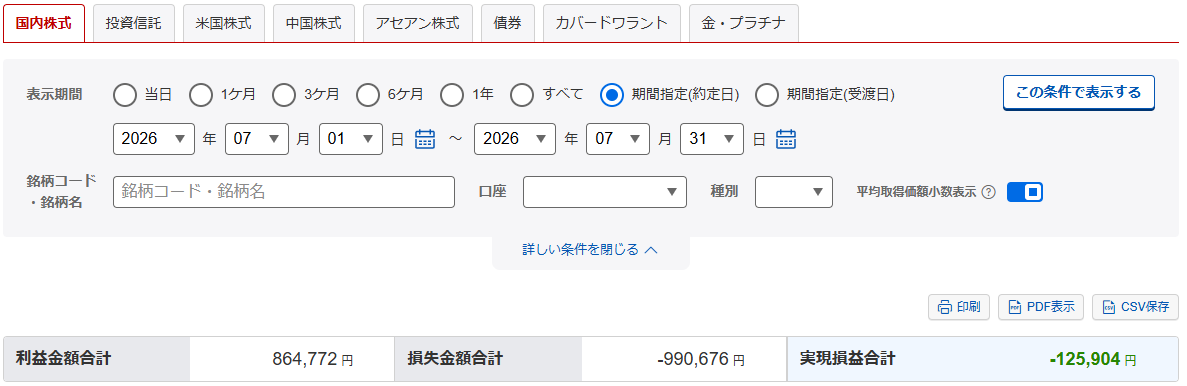Click the 印刷 print button
The width and height of the screenshot is (1187, 386).
coord(958,307)
